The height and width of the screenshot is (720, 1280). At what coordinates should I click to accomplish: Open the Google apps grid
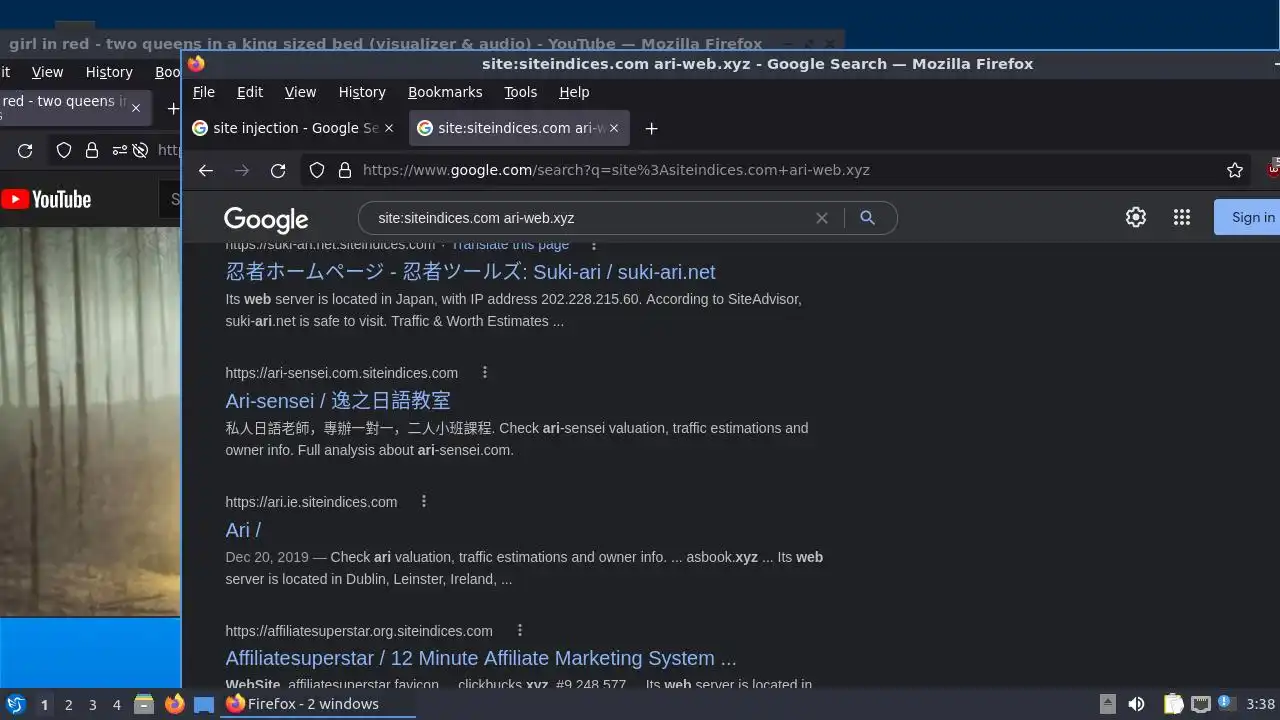[x=1182, y=217]
